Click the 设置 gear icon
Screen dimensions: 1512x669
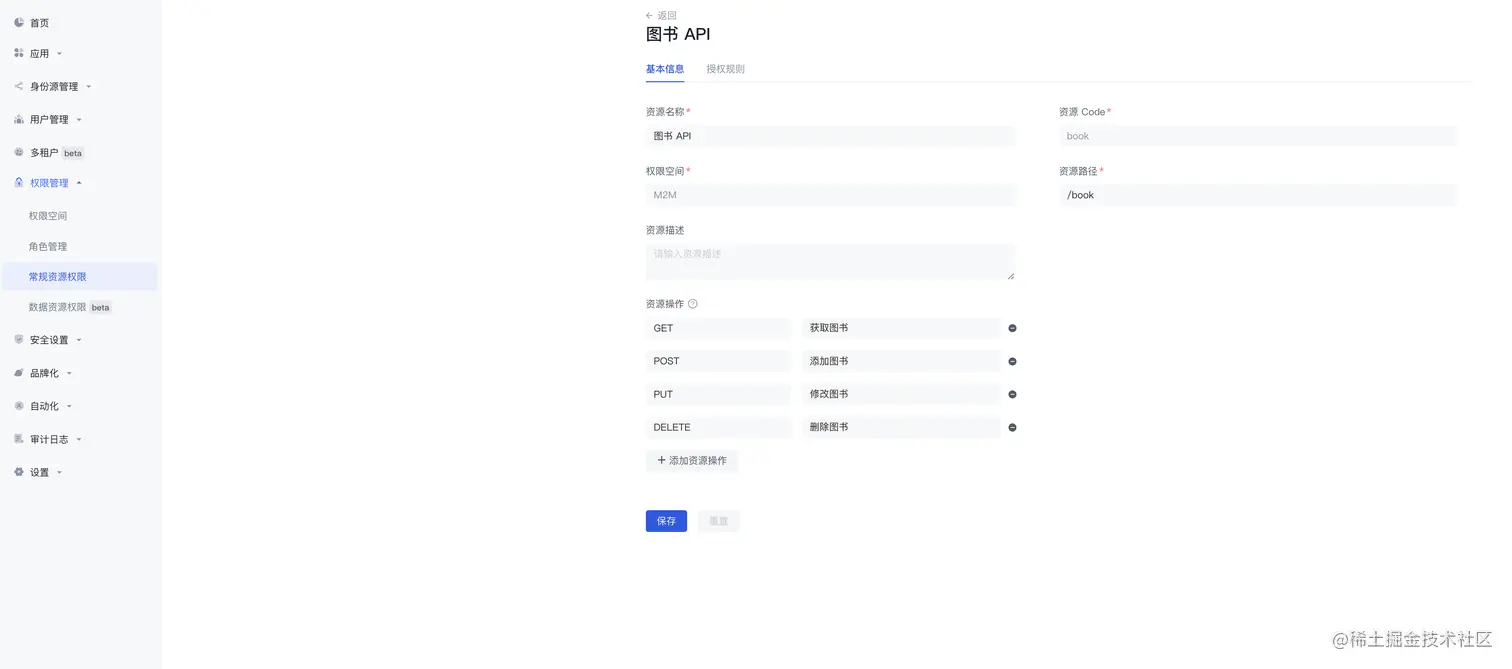point(19,472)
